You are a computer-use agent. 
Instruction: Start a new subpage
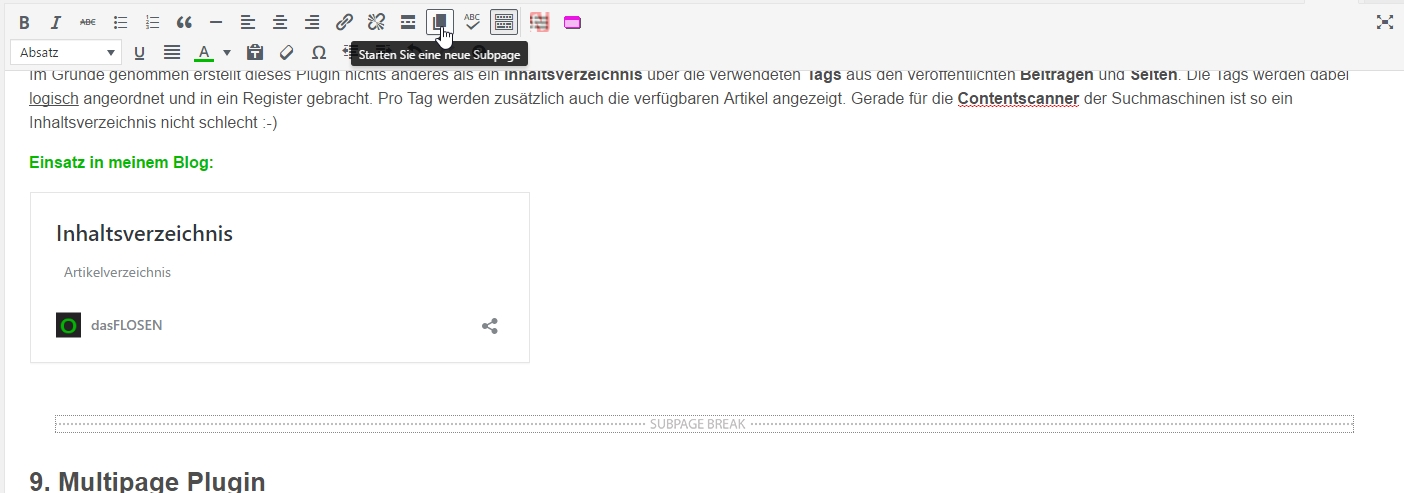[440, 22]
